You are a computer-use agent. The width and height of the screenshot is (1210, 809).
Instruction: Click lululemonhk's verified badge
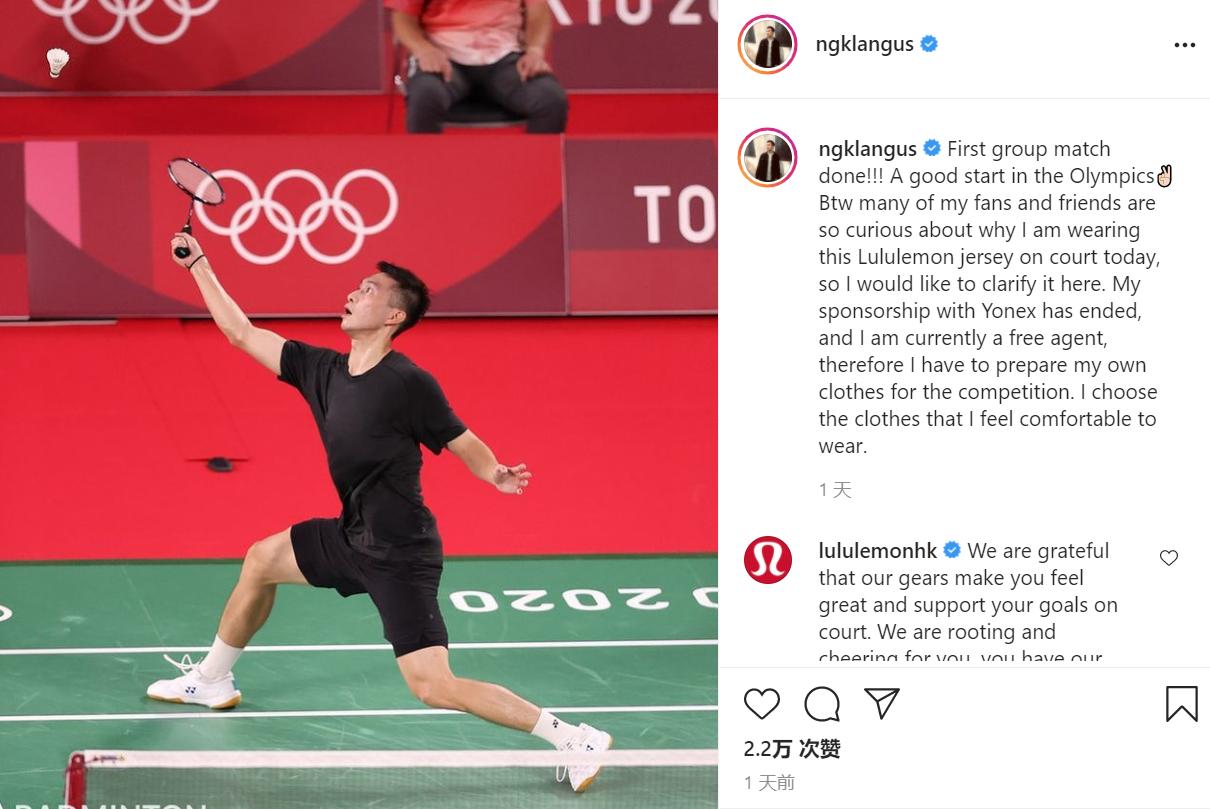[952, 550]
